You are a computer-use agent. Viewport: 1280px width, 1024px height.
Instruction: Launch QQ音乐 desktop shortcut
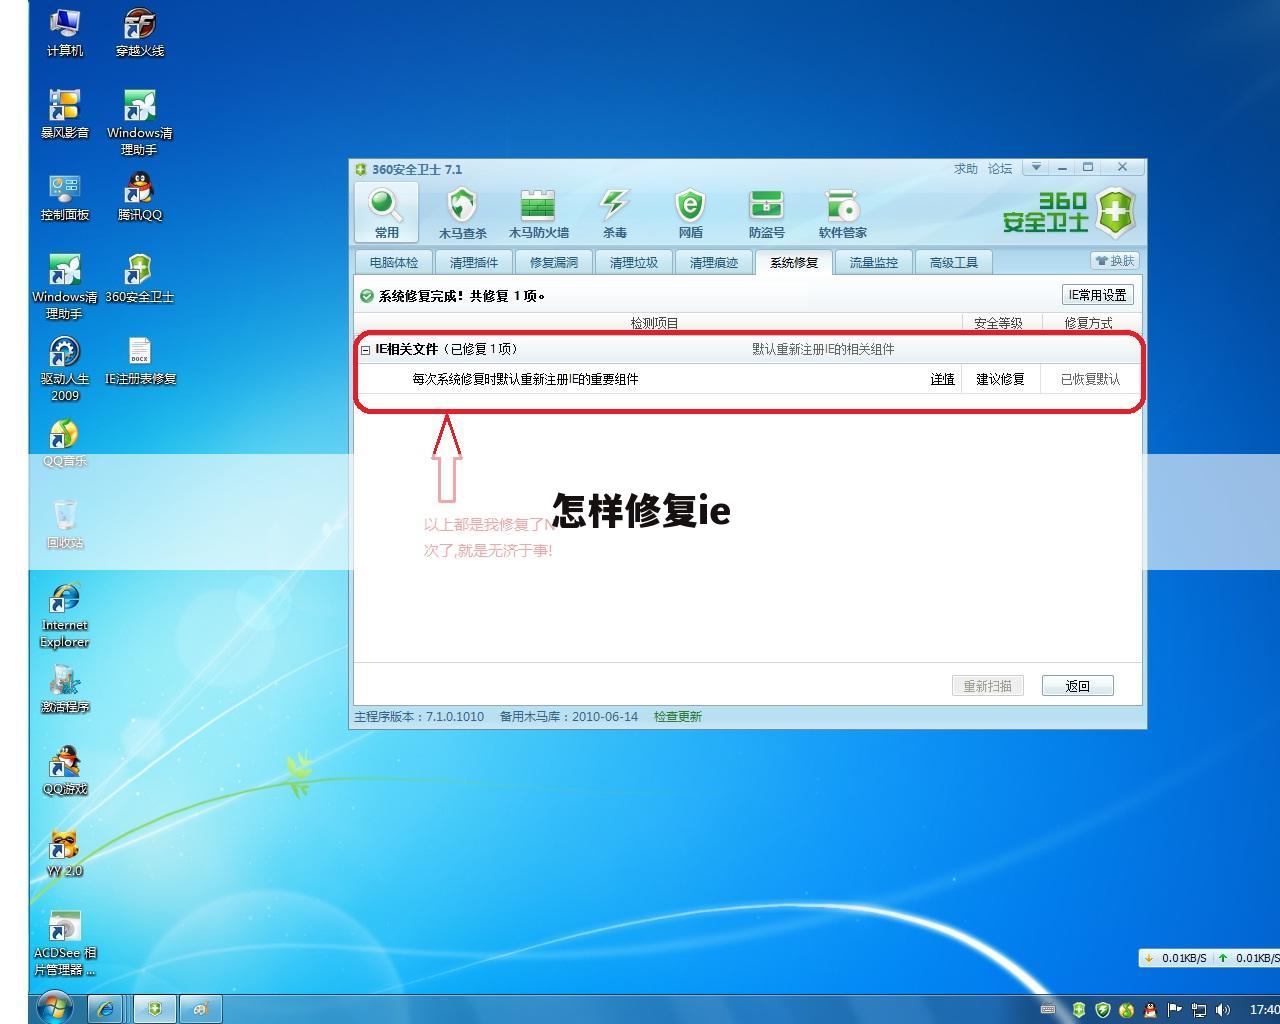coord(64,442)
